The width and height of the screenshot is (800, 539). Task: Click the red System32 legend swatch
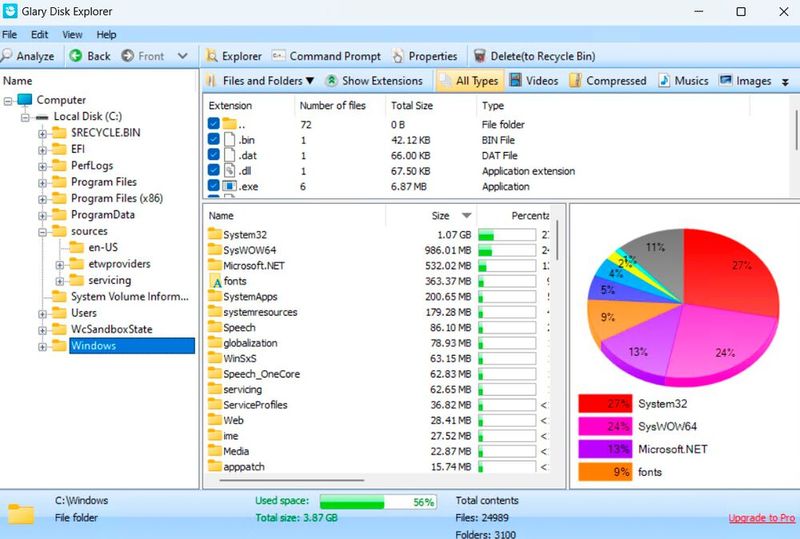605,403
